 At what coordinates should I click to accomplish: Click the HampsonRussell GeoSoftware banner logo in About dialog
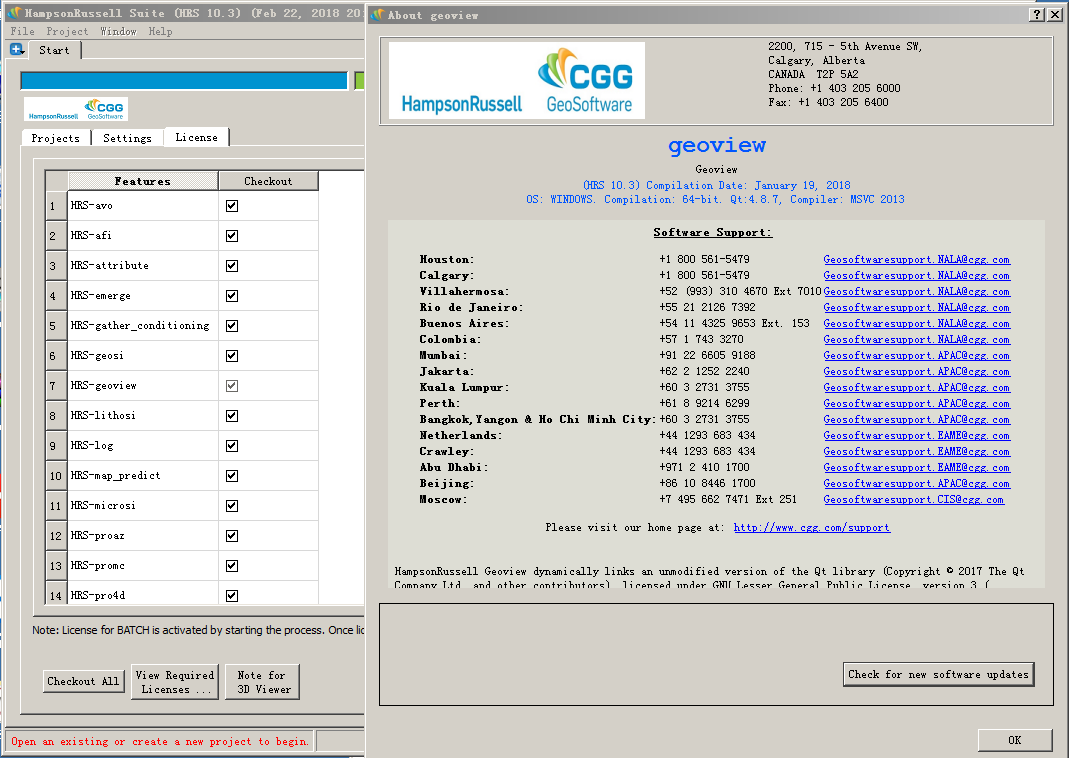[x=516, y=80]
